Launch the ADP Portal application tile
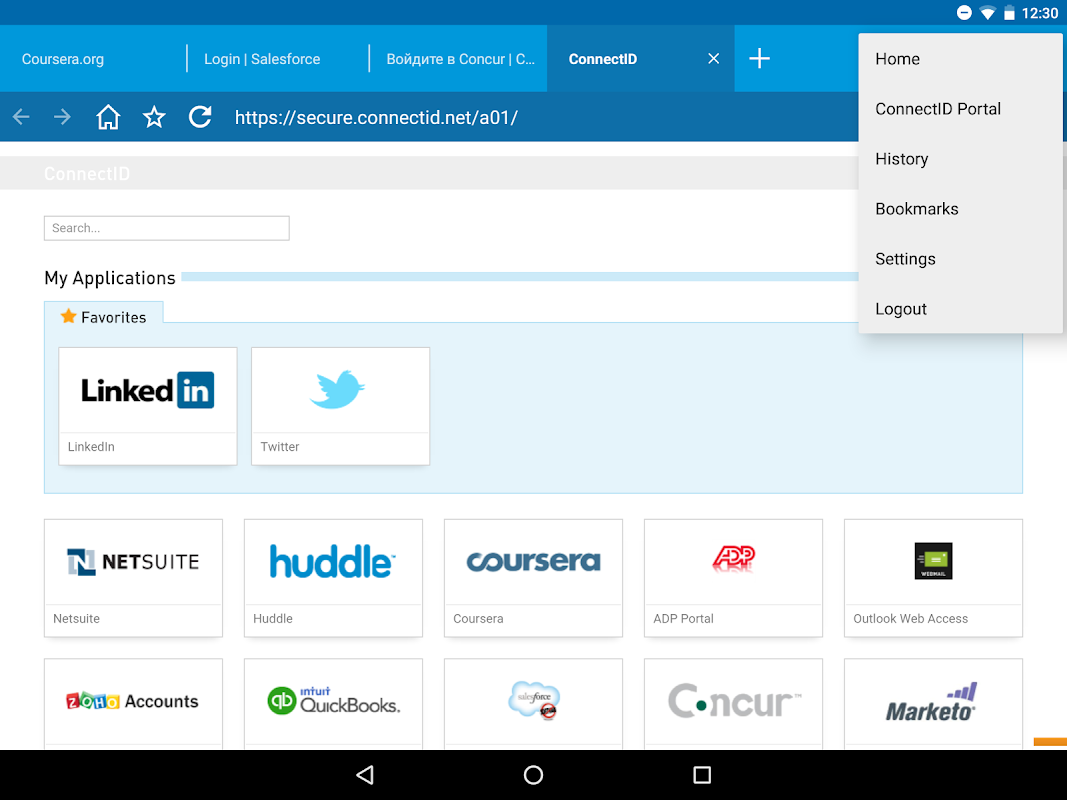This screenshot has width=1067, height=800. coord(734,578)
